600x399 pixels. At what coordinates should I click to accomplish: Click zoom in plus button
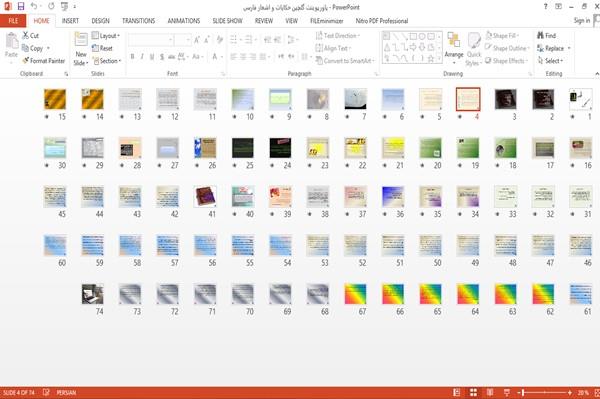click(570, 392)
